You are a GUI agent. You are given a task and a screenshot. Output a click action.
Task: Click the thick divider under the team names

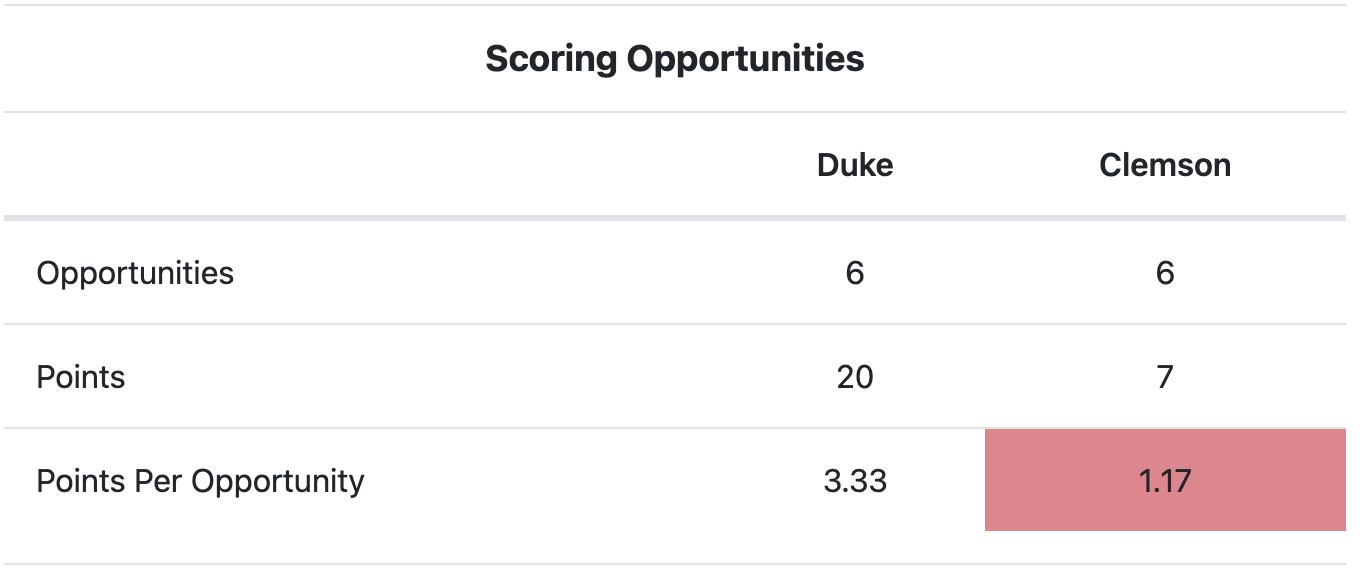(x=675, y=217)
